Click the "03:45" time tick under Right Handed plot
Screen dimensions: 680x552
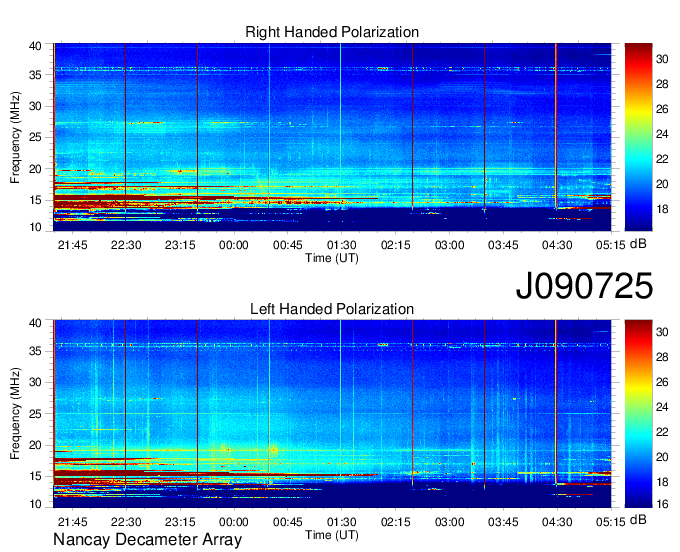click(503, 245)
